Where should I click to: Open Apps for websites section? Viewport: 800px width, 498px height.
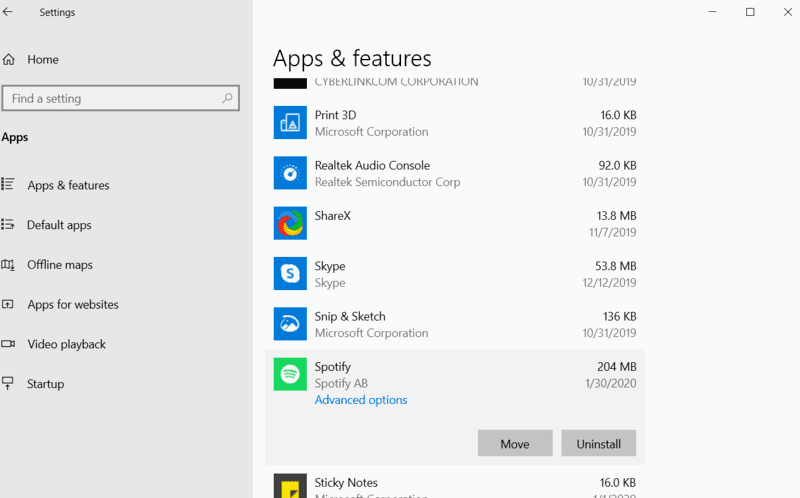[x=73, y=305]
